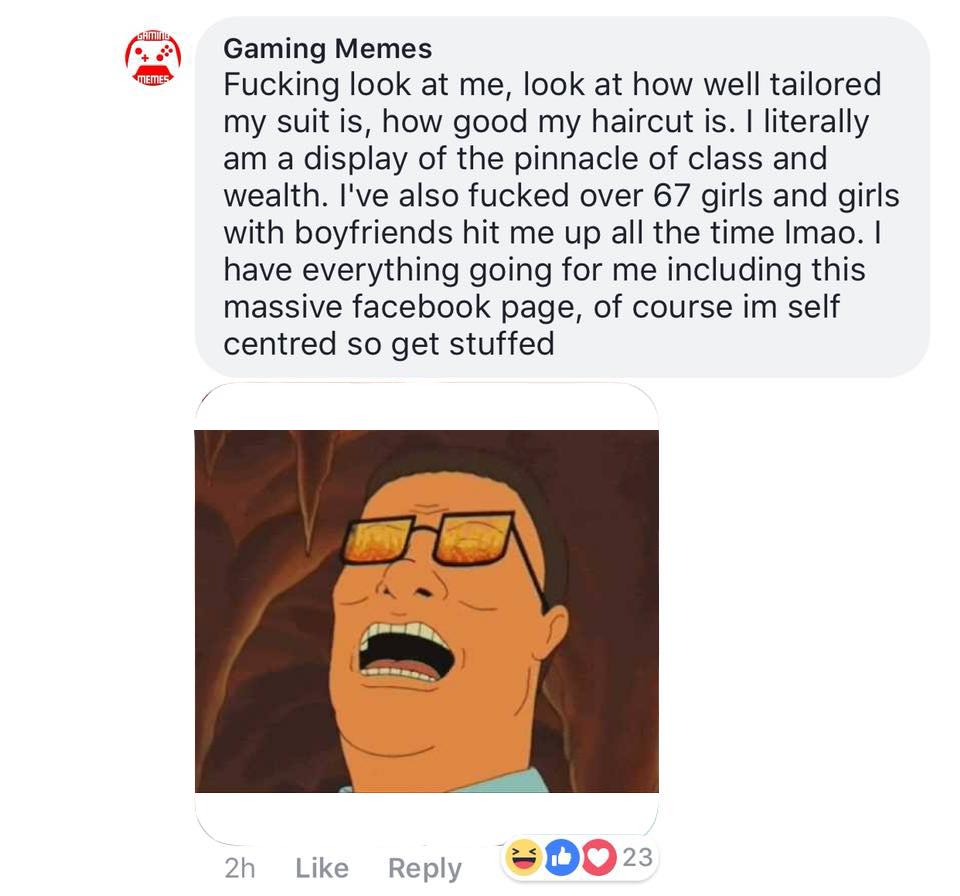960x896 pixels.
Task: Click the white top border of the image card
Action: [x=427, y=407]
